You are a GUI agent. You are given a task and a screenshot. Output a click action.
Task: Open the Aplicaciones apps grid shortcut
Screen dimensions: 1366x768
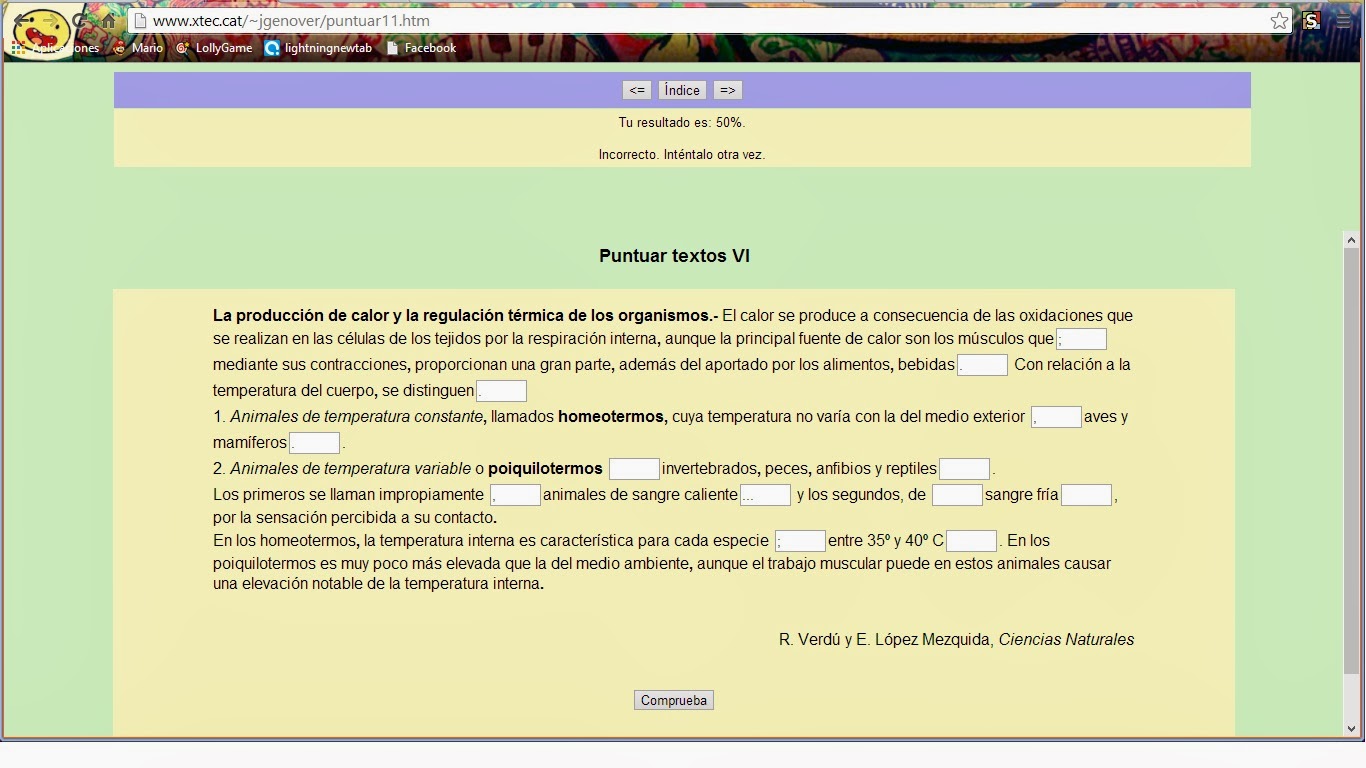55,48
